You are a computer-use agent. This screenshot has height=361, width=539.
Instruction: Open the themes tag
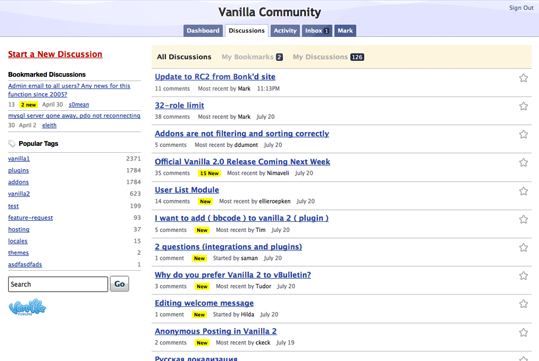(18, 253)
